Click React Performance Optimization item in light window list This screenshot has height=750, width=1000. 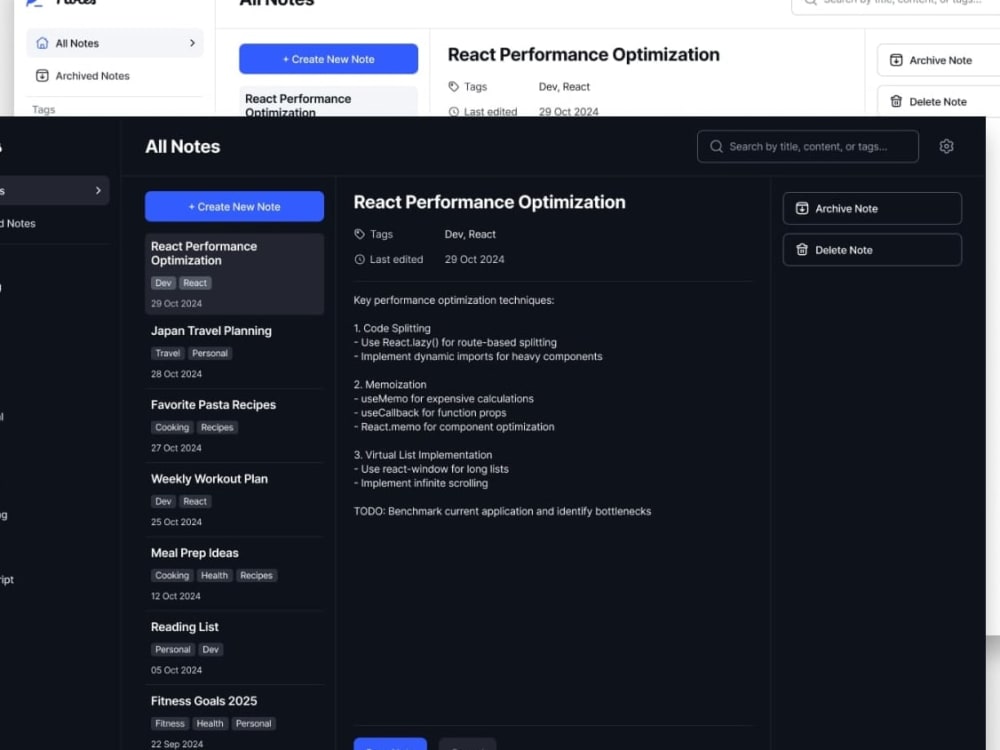coord(328,101)
